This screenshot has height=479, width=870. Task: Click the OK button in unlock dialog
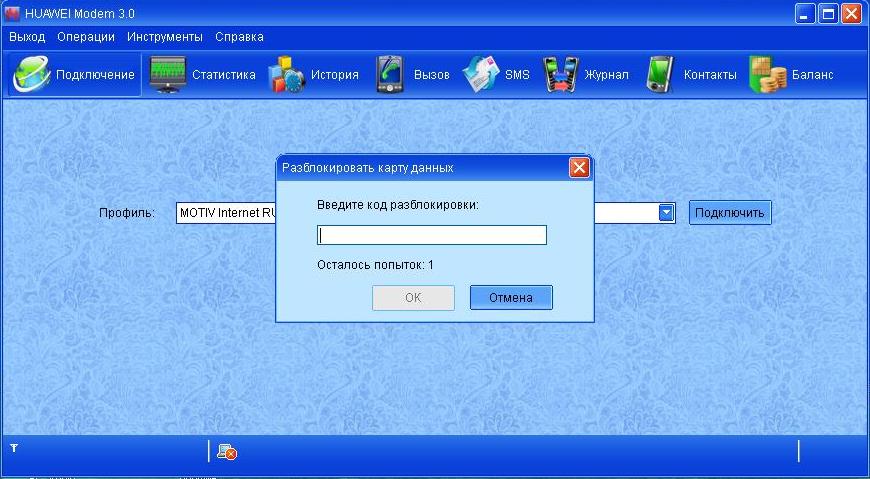coord(413,298)
